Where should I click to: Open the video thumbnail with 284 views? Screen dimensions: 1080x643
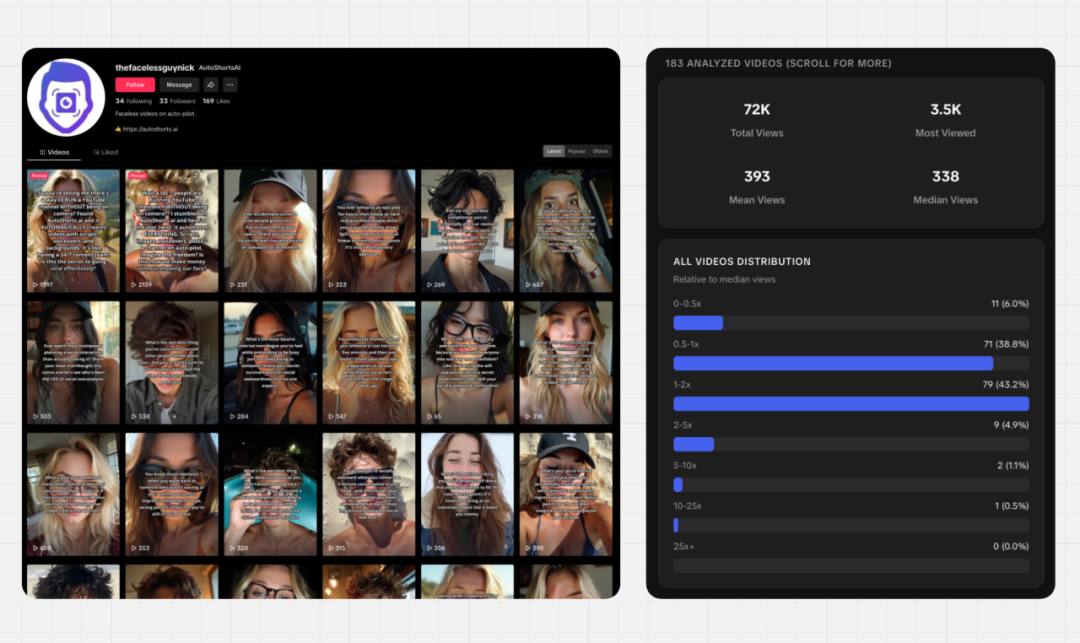(x=270, y=362)
